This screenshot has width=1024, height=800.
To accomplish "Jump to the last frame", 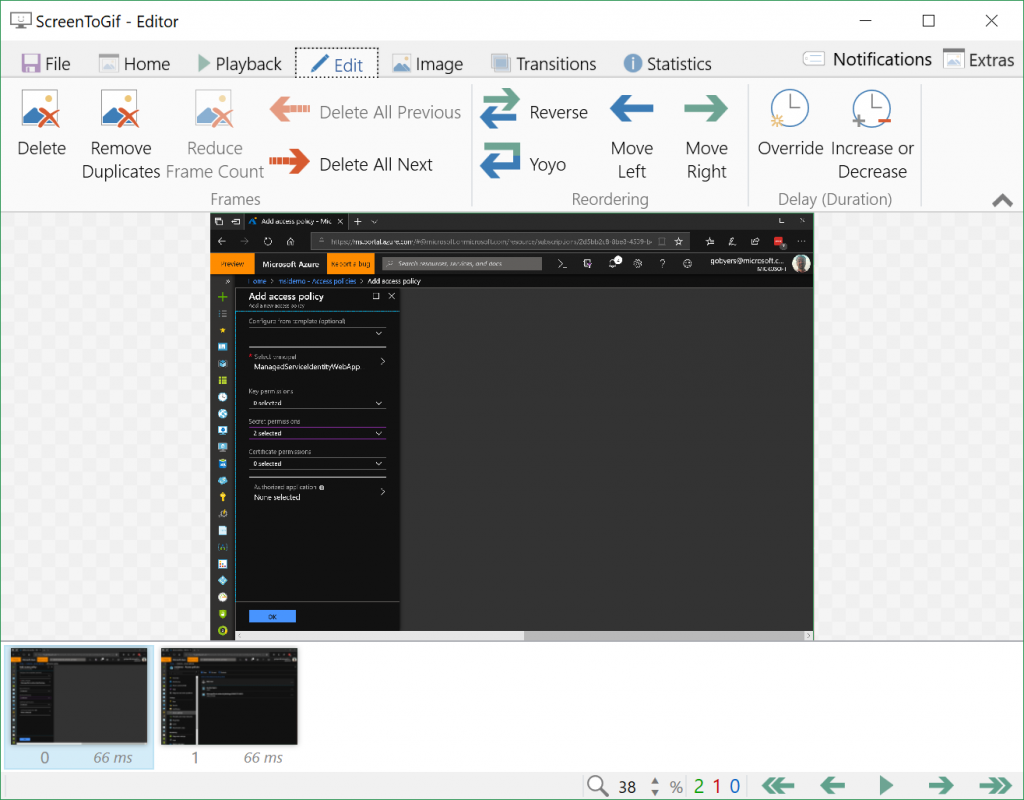I will click(x=995, y=785).
